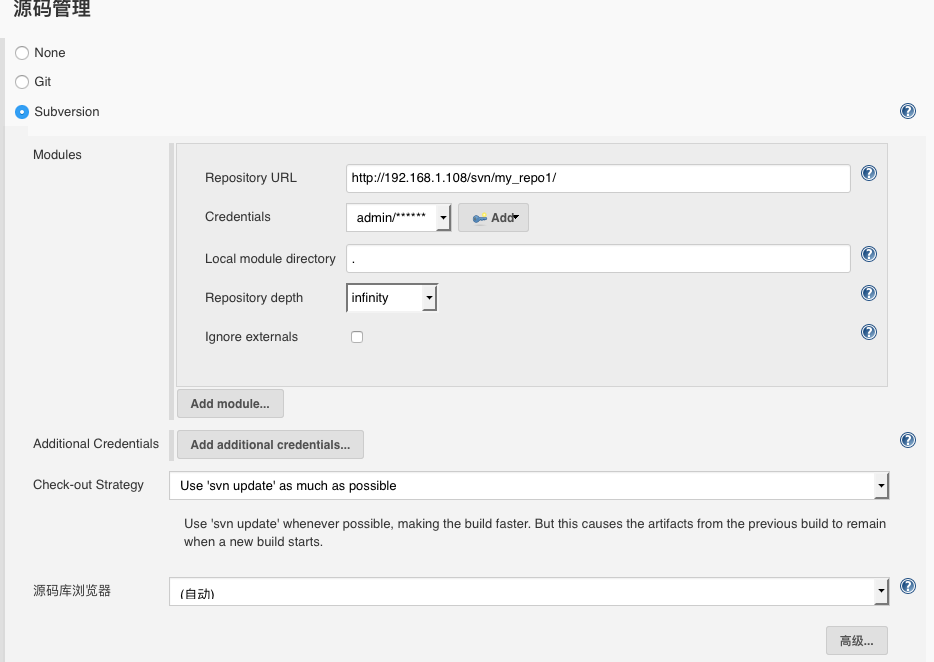Image resolution: width=934 pixels, height=662 pixels.
Task: Select the Git radio button
Action: [x=22, y=82]
